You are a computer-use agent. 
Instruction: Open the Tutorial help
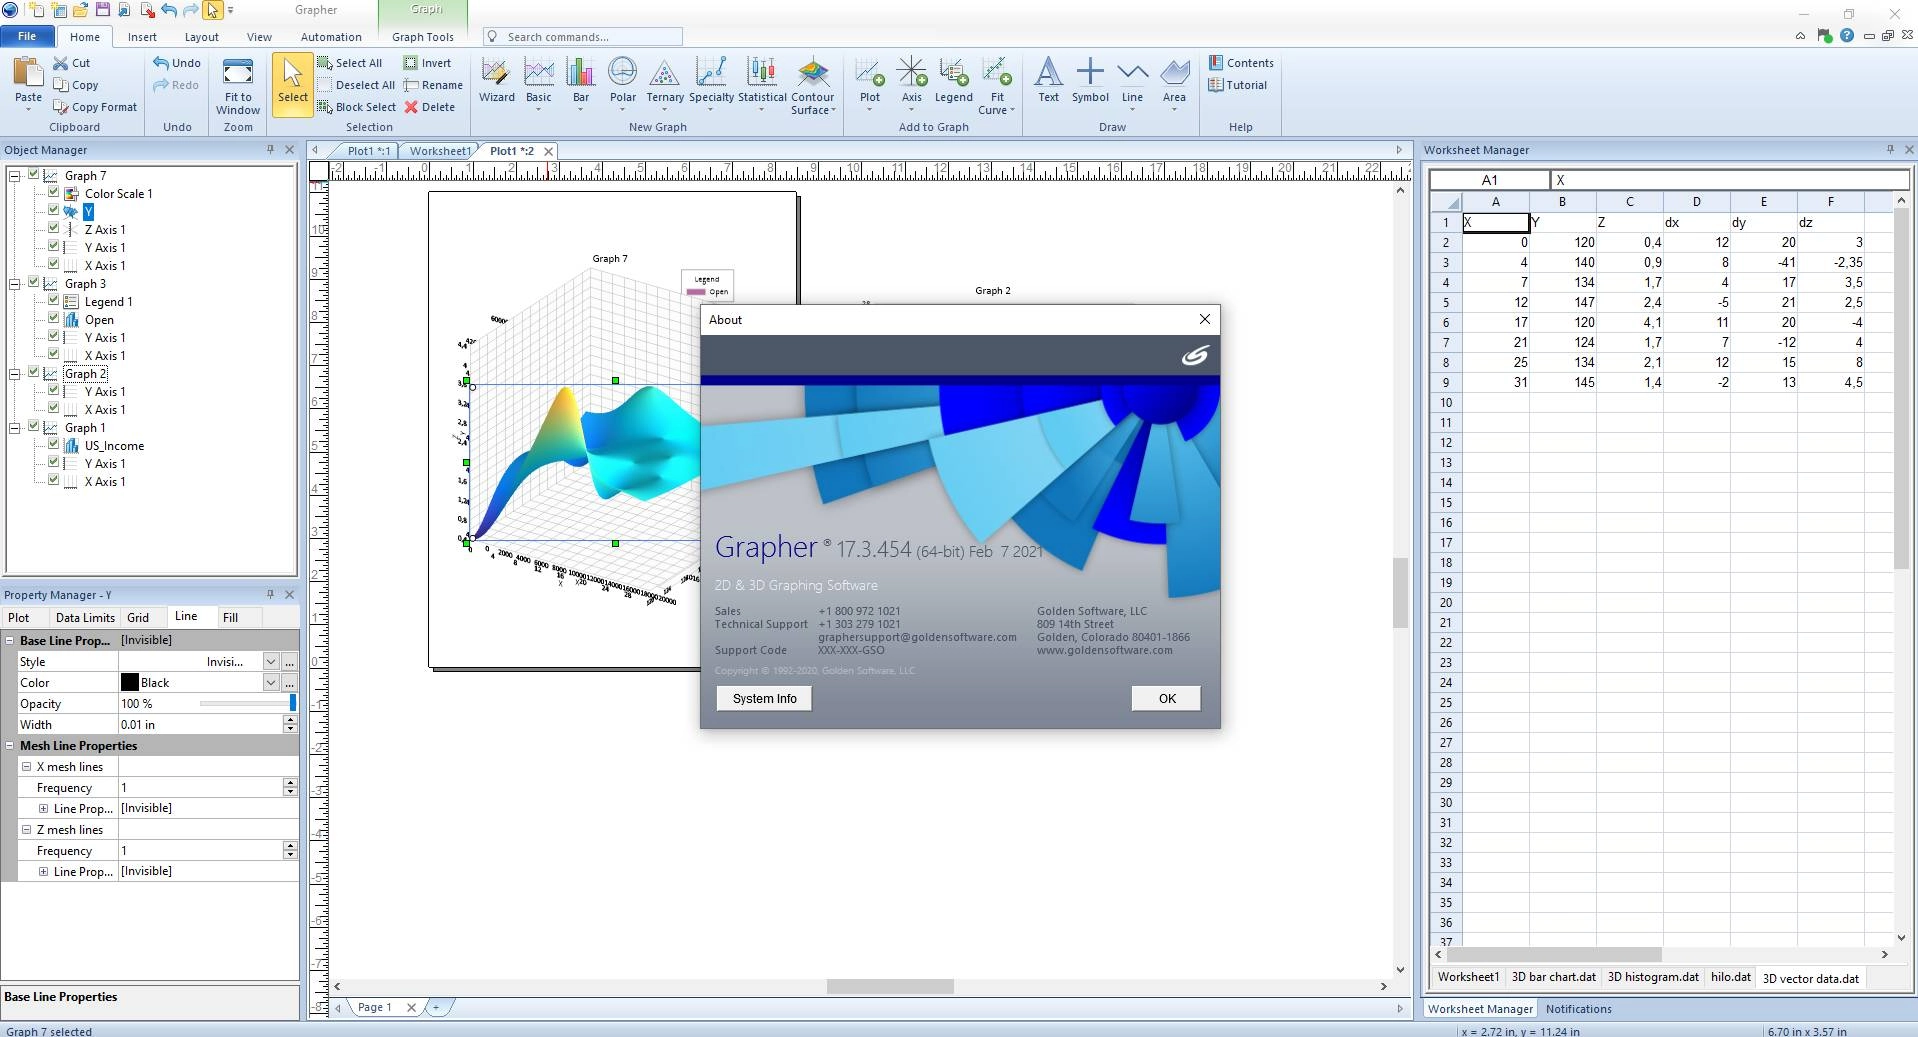(x=1237, y=85)
